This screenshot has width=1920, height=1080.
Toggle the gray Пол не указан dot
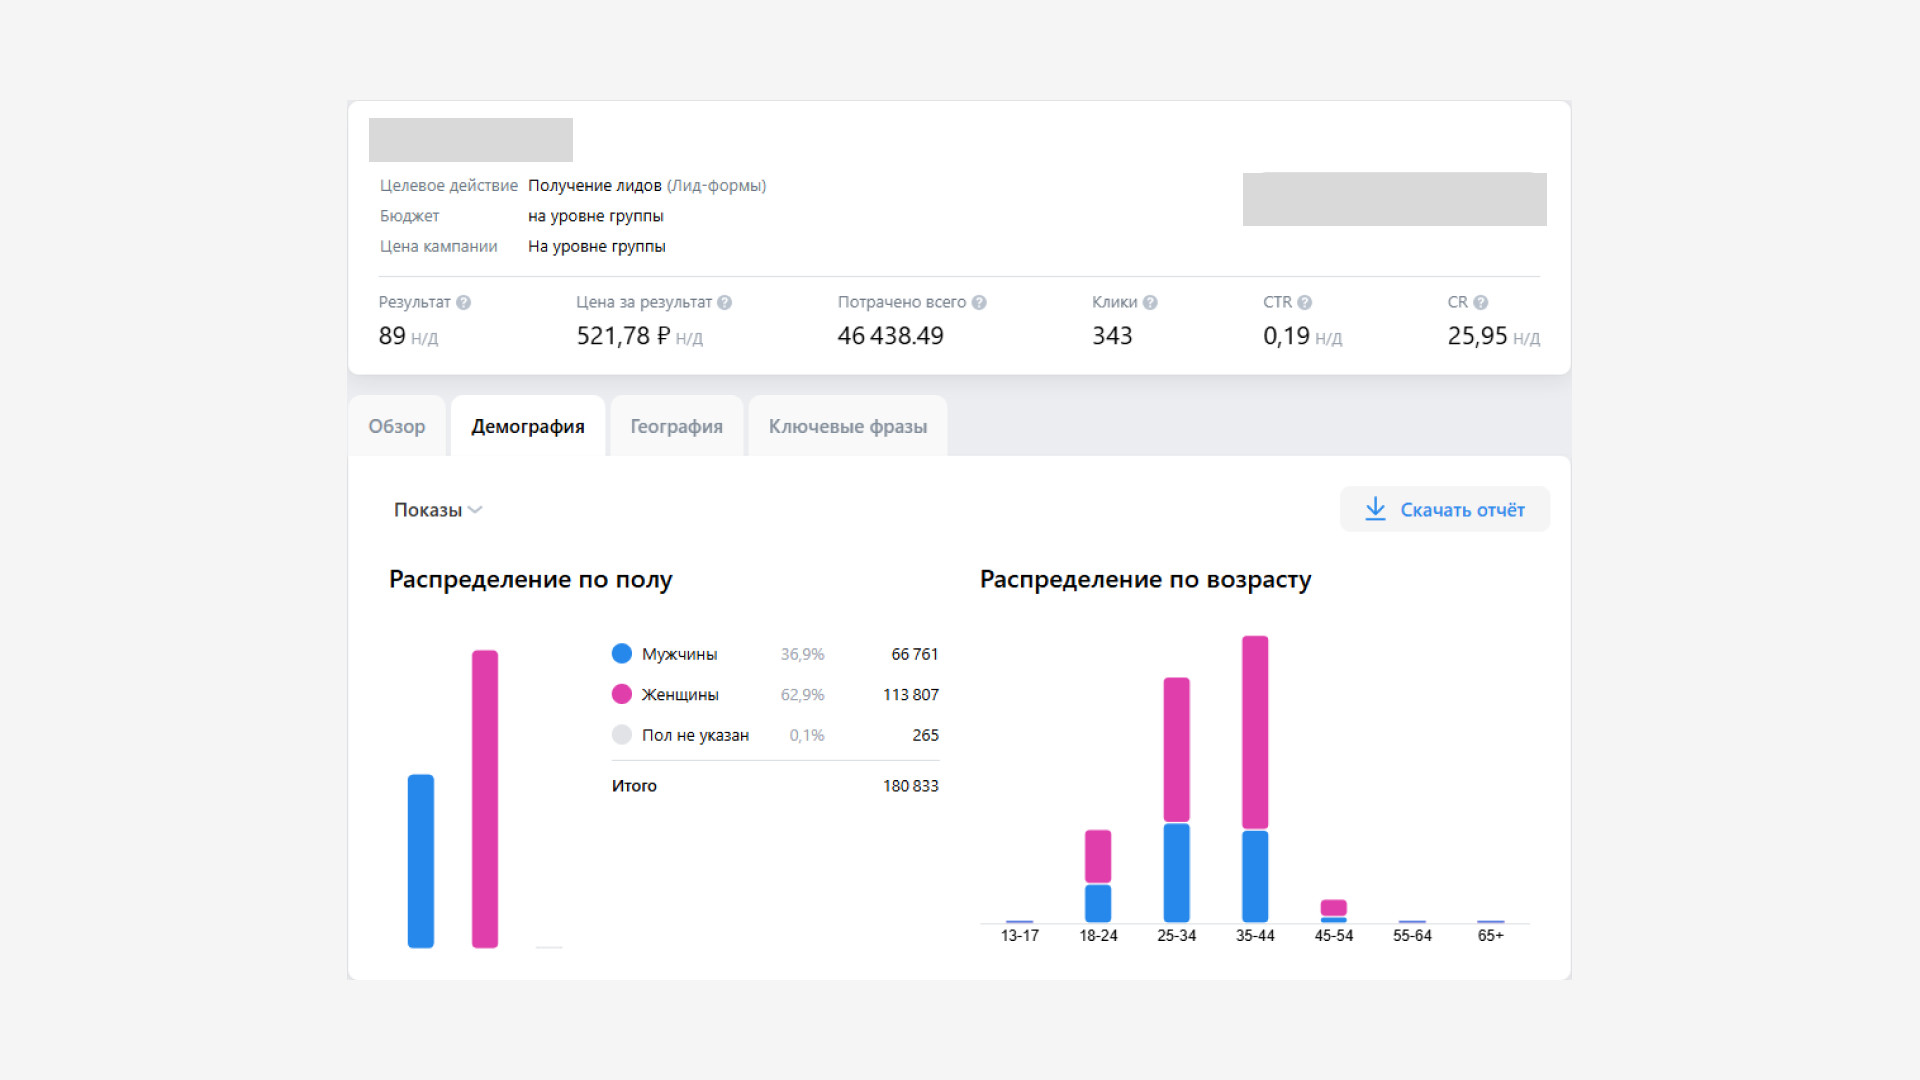pos(621,735)
